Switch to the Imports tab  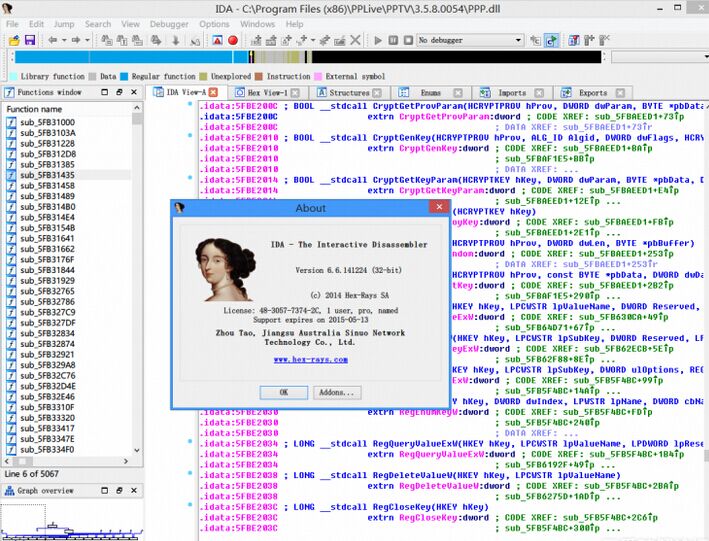tap(511, 92)
